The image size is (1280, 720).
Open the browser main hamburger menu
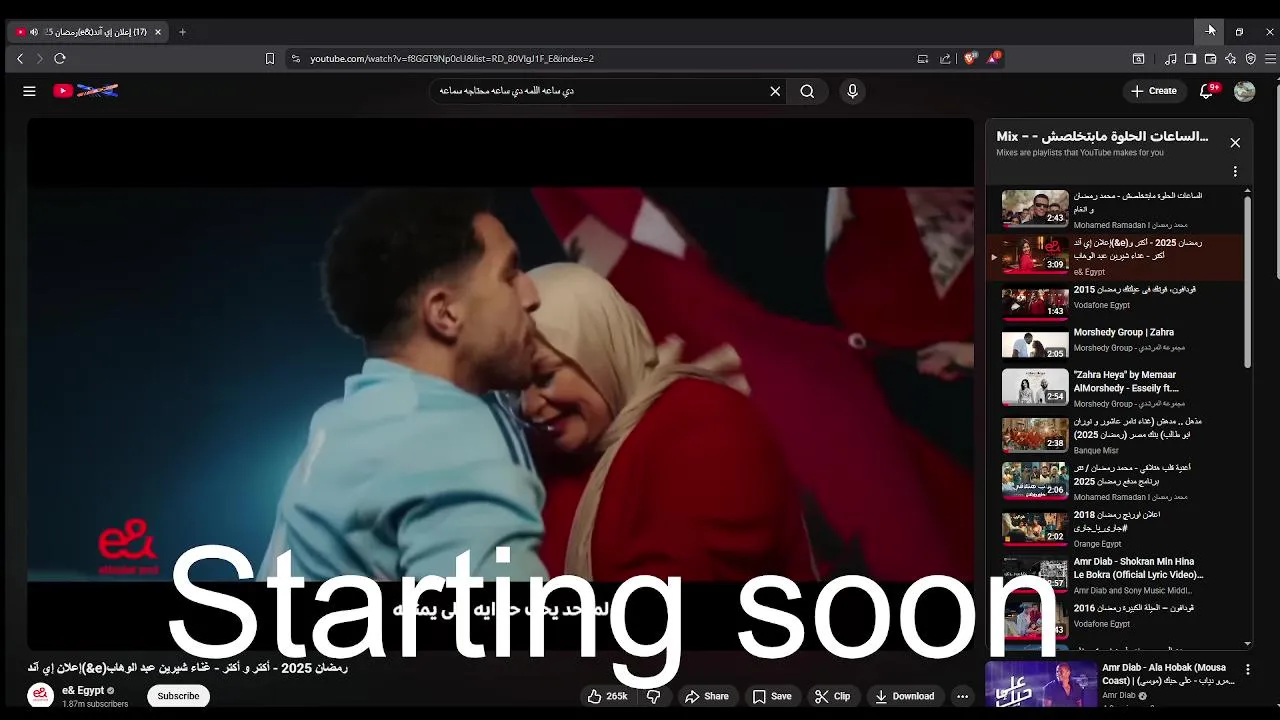(x=1270, y=59)
